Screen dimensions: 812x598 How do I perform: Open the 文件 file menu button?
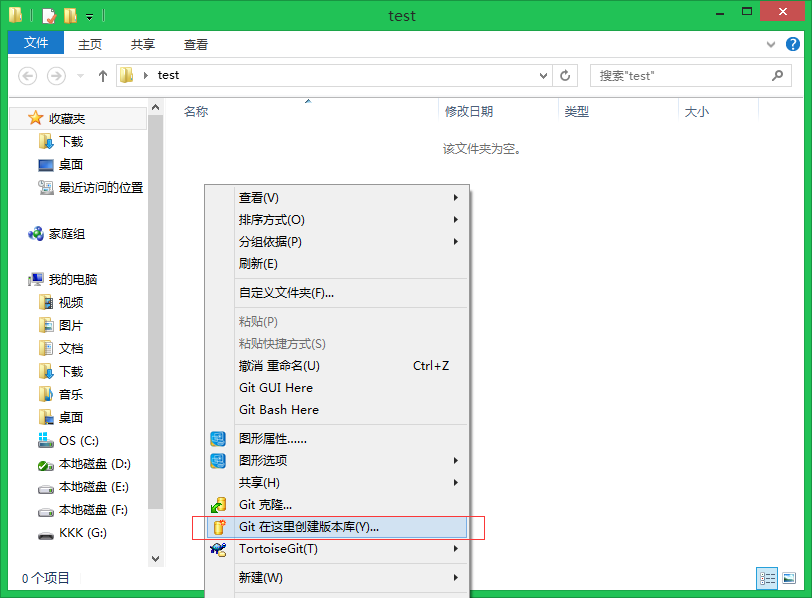36,44
